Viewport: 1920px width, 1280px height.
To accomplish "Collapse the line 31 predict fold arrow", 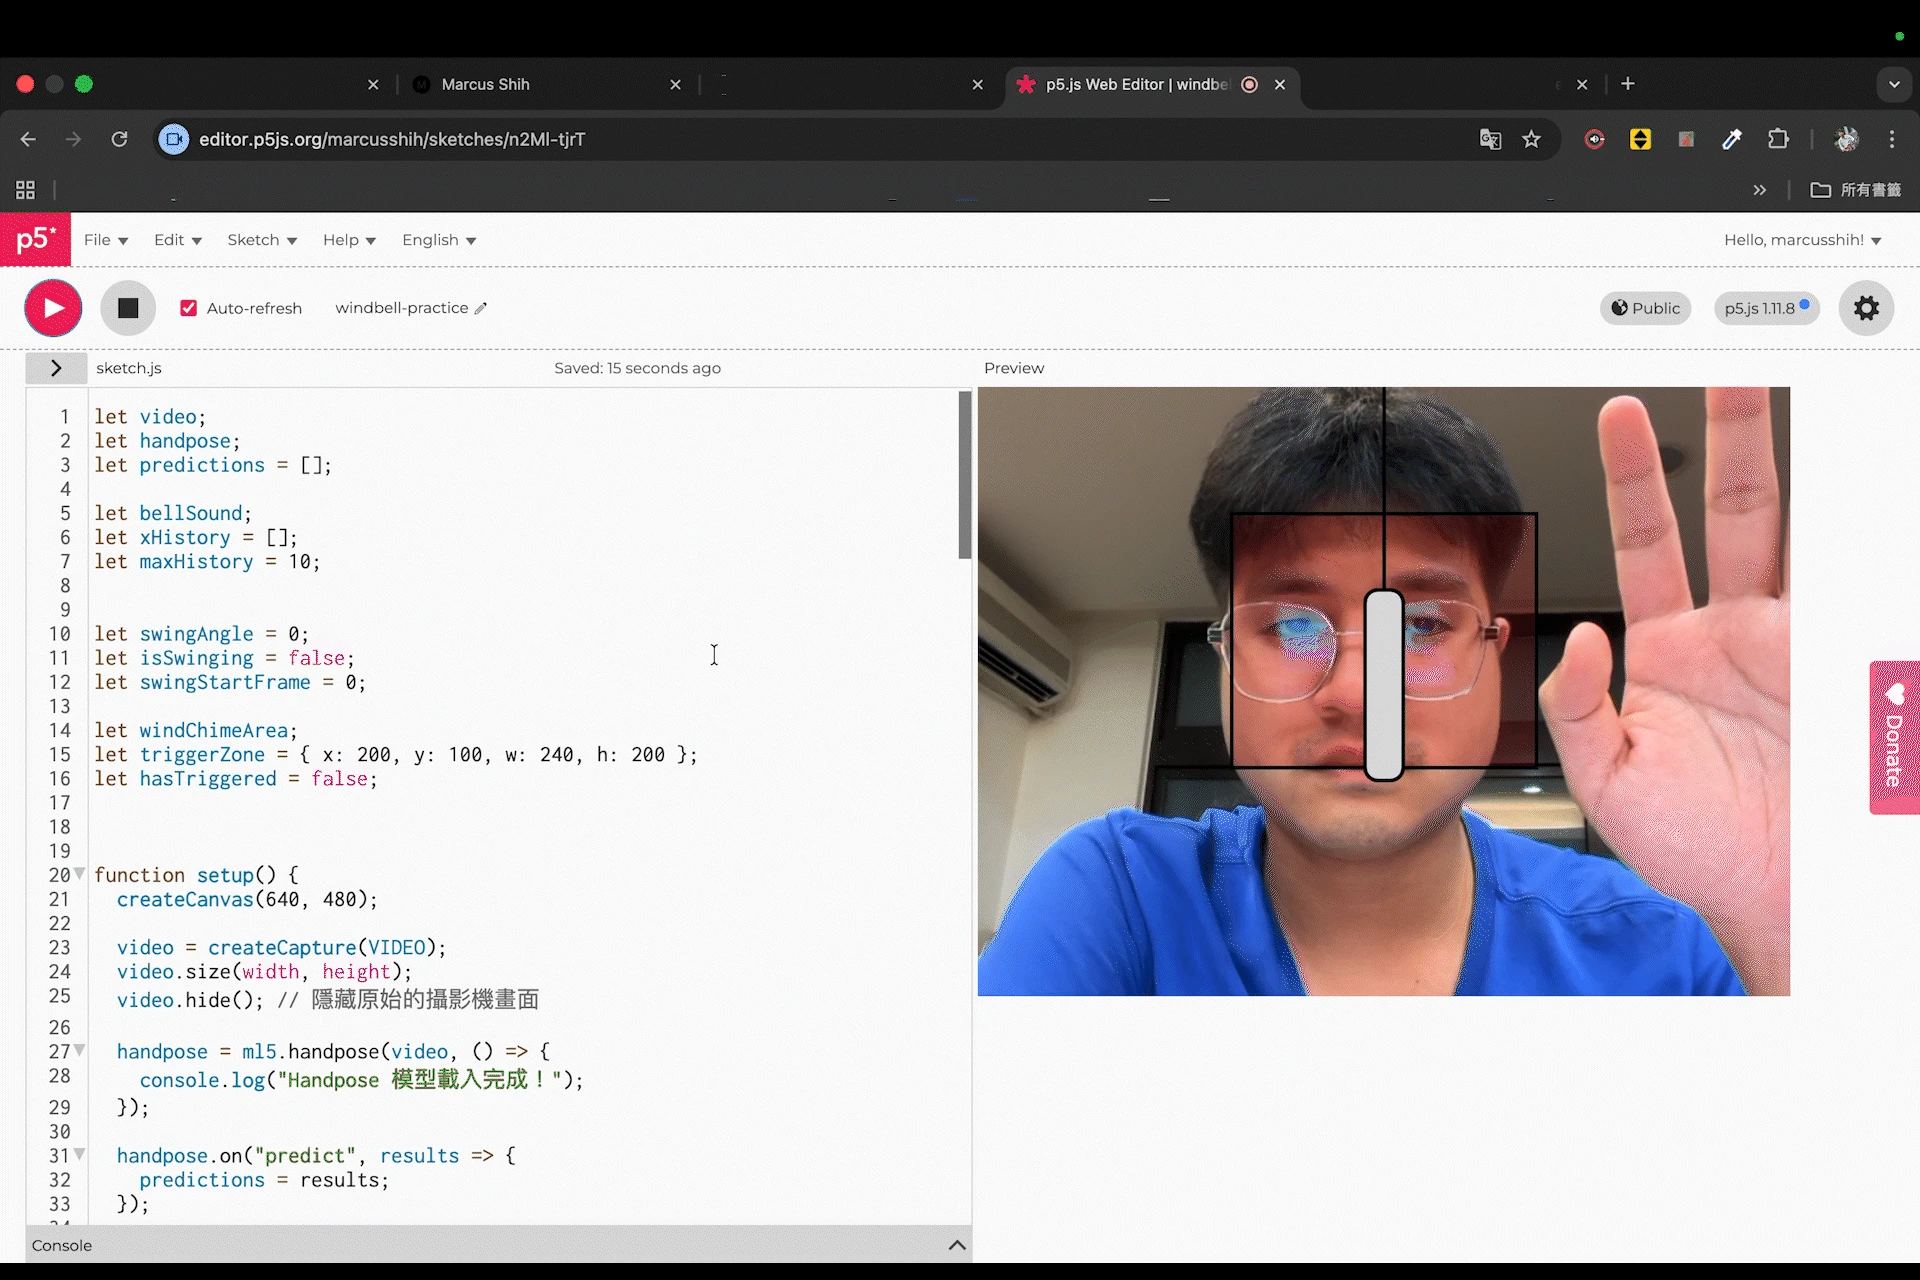I will pyautogui.click(x=79, y=1154).
